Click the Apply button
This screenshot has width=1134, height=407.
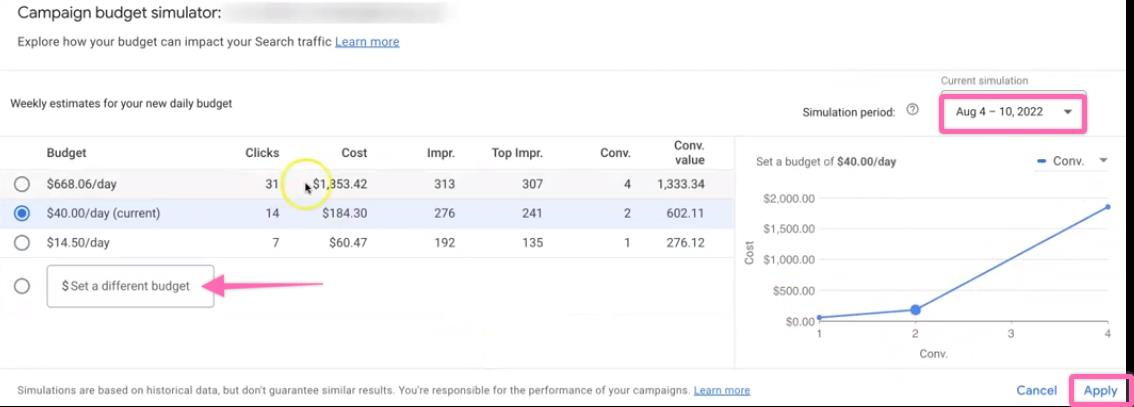click(1100, 391)
